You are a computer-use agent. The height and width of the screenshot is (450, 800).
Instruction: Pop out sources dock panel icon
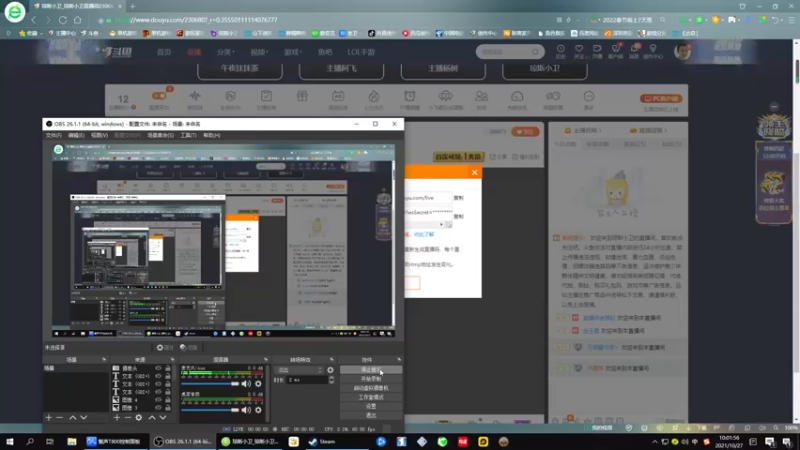pos(172,360)
